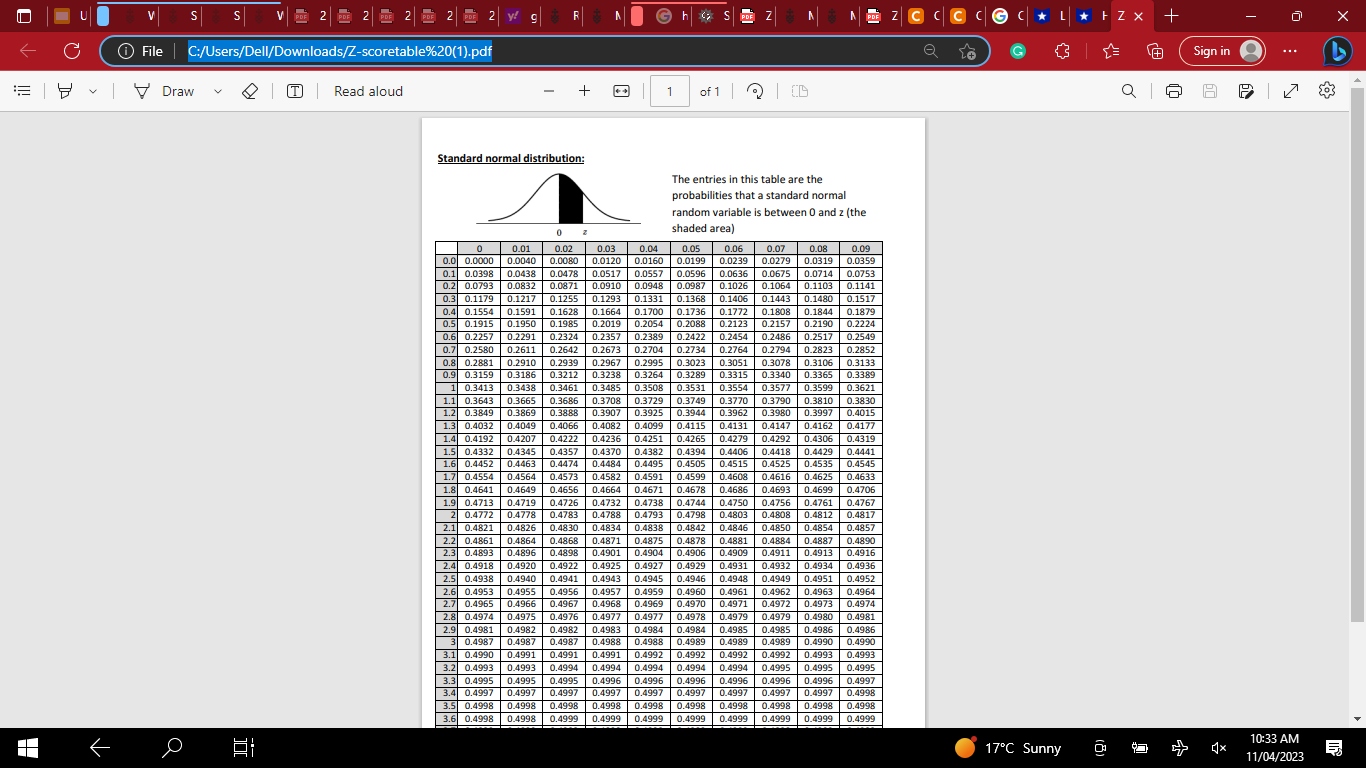Expand the Draw tool options chevron
The height and width of the screenshot is (768, 1366).
pyautogui.click(x=218, y=91)
